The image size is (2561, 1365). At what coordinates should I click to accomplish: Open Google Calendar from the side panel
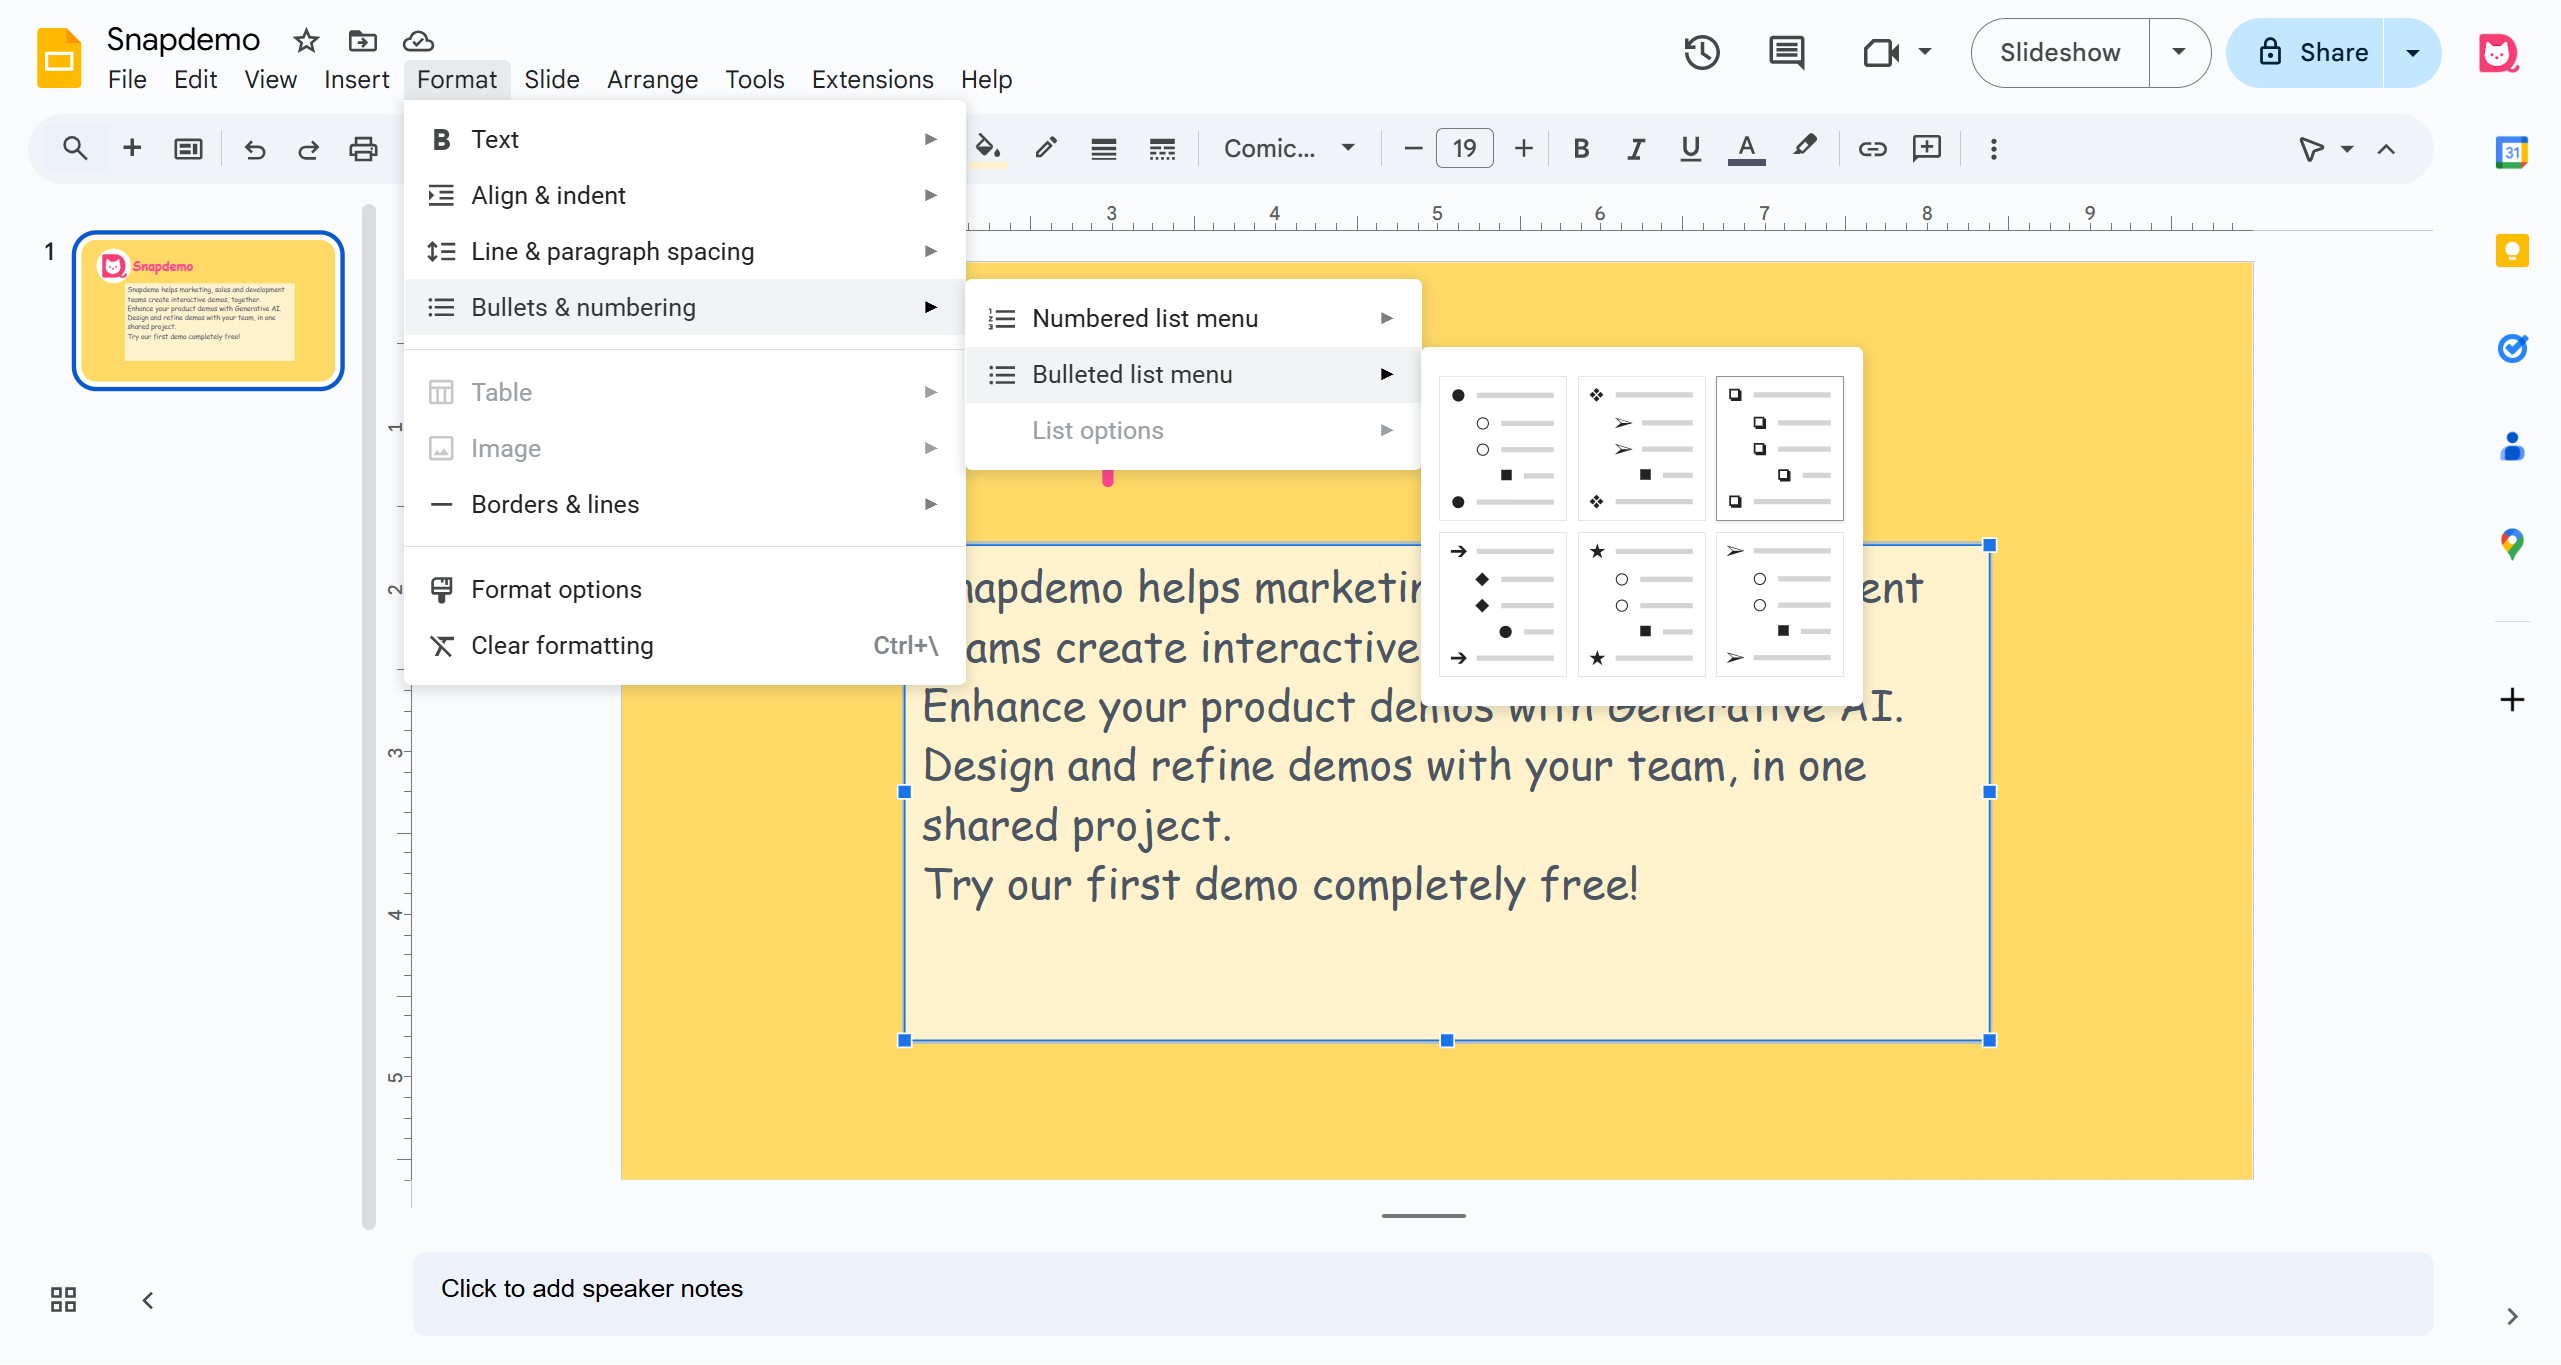coord(2512,152)
